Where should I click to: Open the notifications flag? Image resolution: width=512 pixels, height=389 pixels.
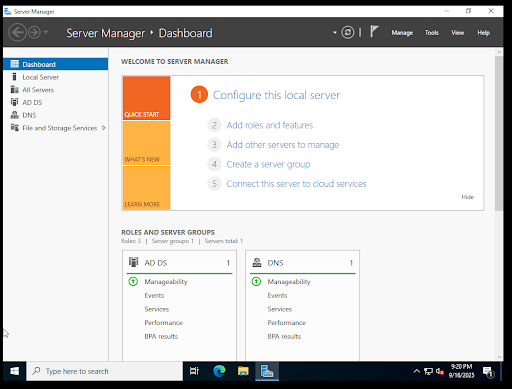[x=374, y=32]
